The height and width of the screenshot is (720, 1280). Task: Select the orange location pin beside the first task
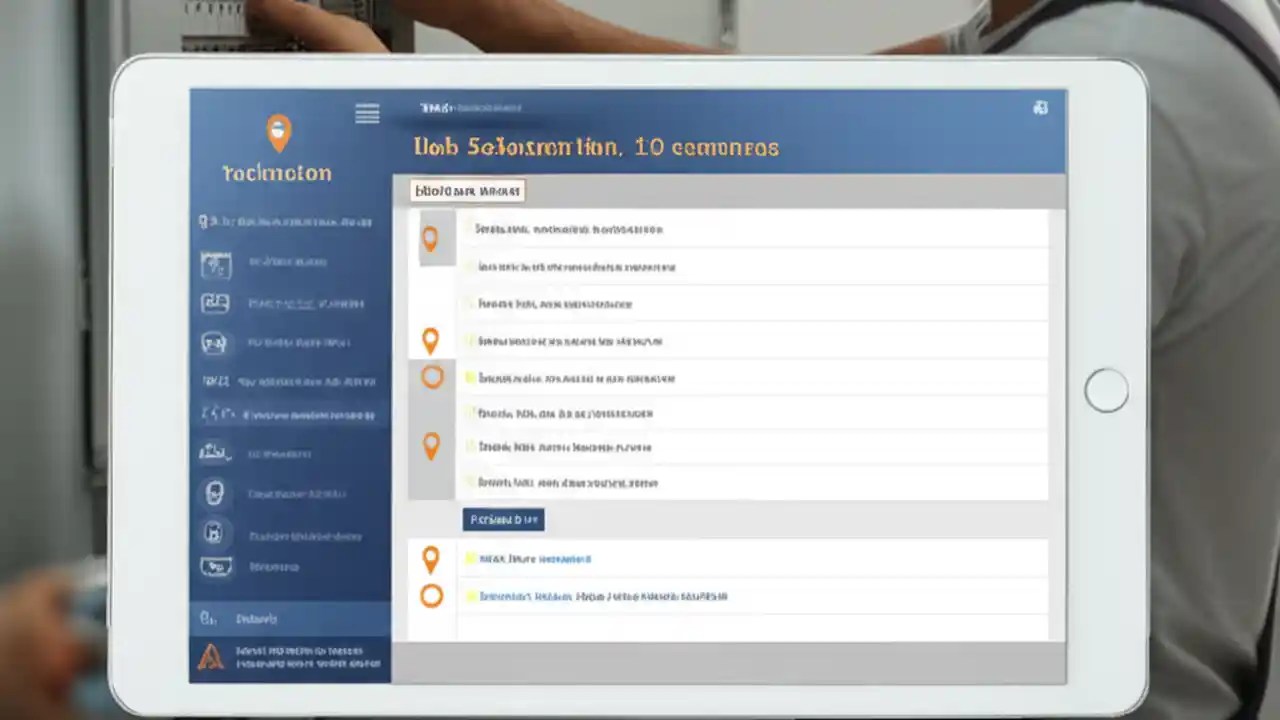click(x=431, y=238)
